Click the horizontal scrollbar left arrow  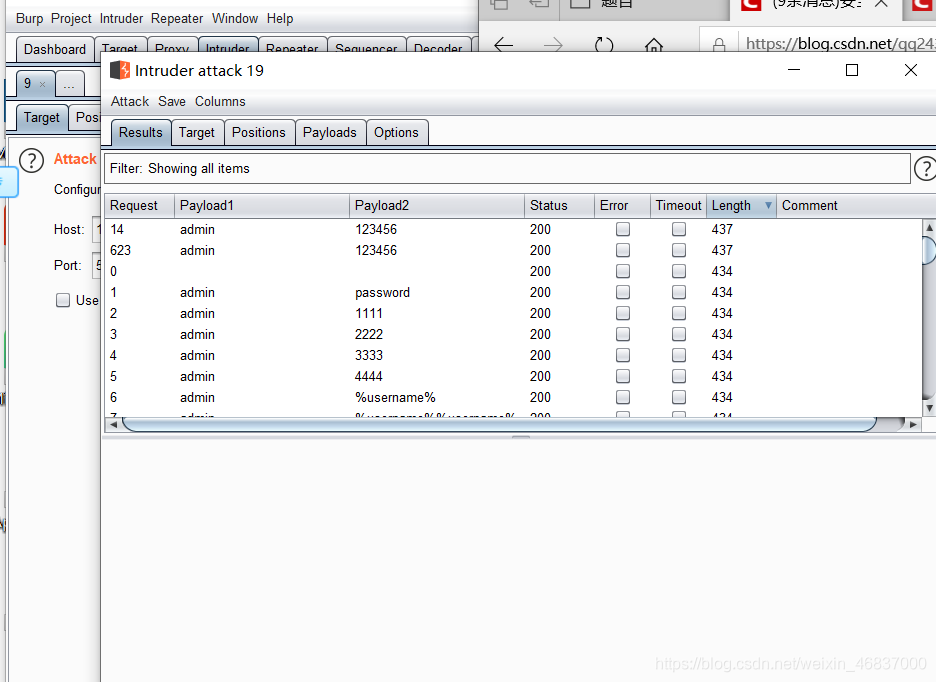point(113,425)
